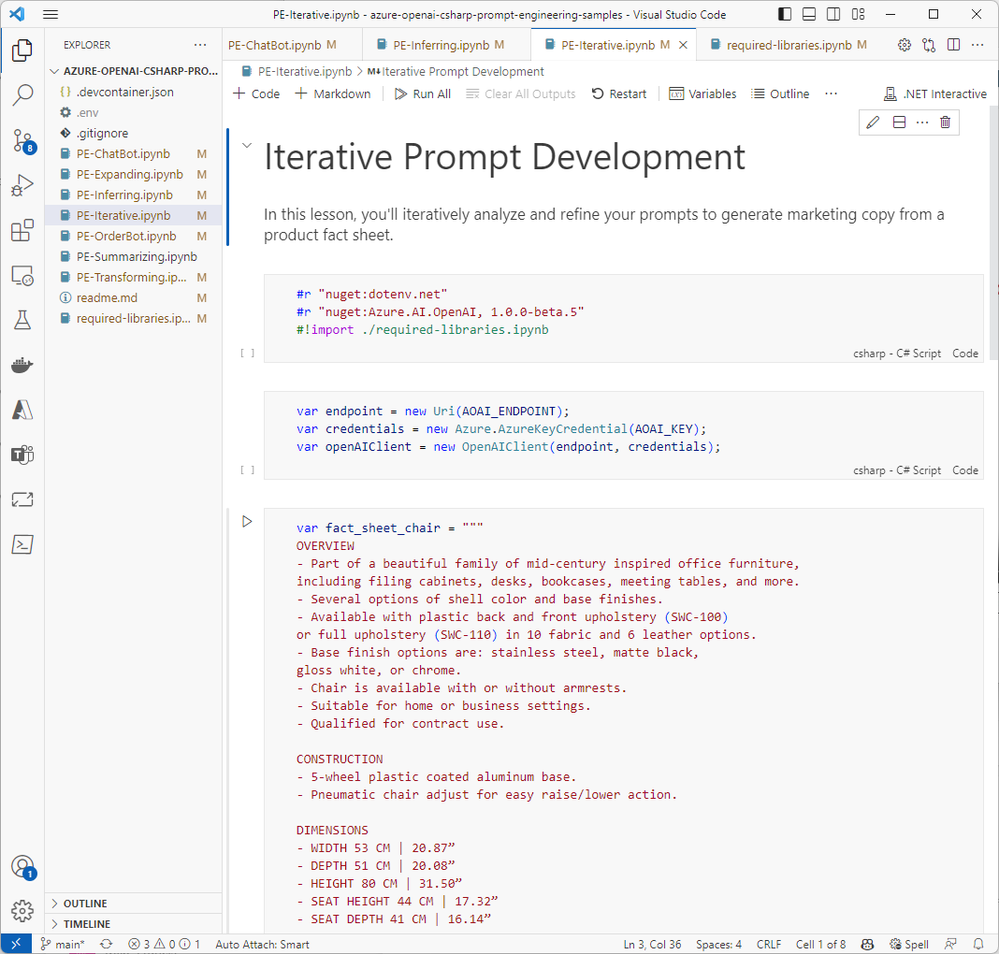Switch to the required-libraries.ipynb tab
Screen dimensions: 999x954
[x=789, y=45]
